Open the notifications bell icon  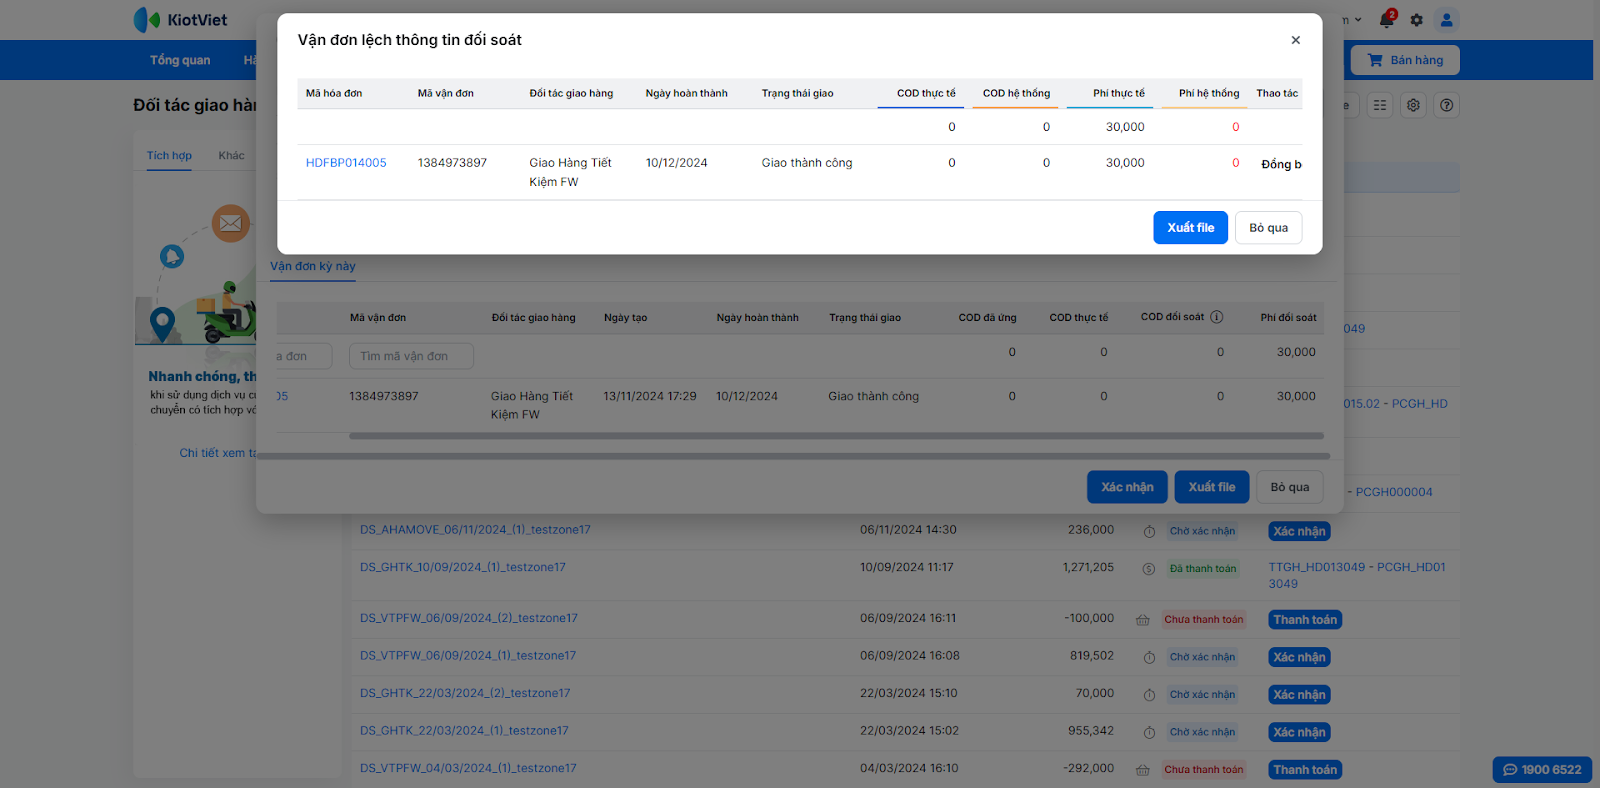(1386, 20)
